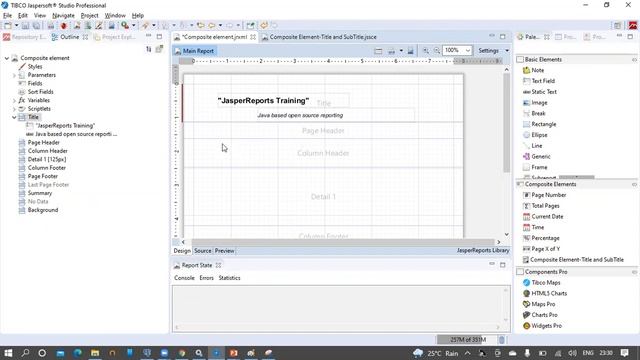Click the garbage collector trash icon
The image size is (640, 360).
click(x=502, y=340)
